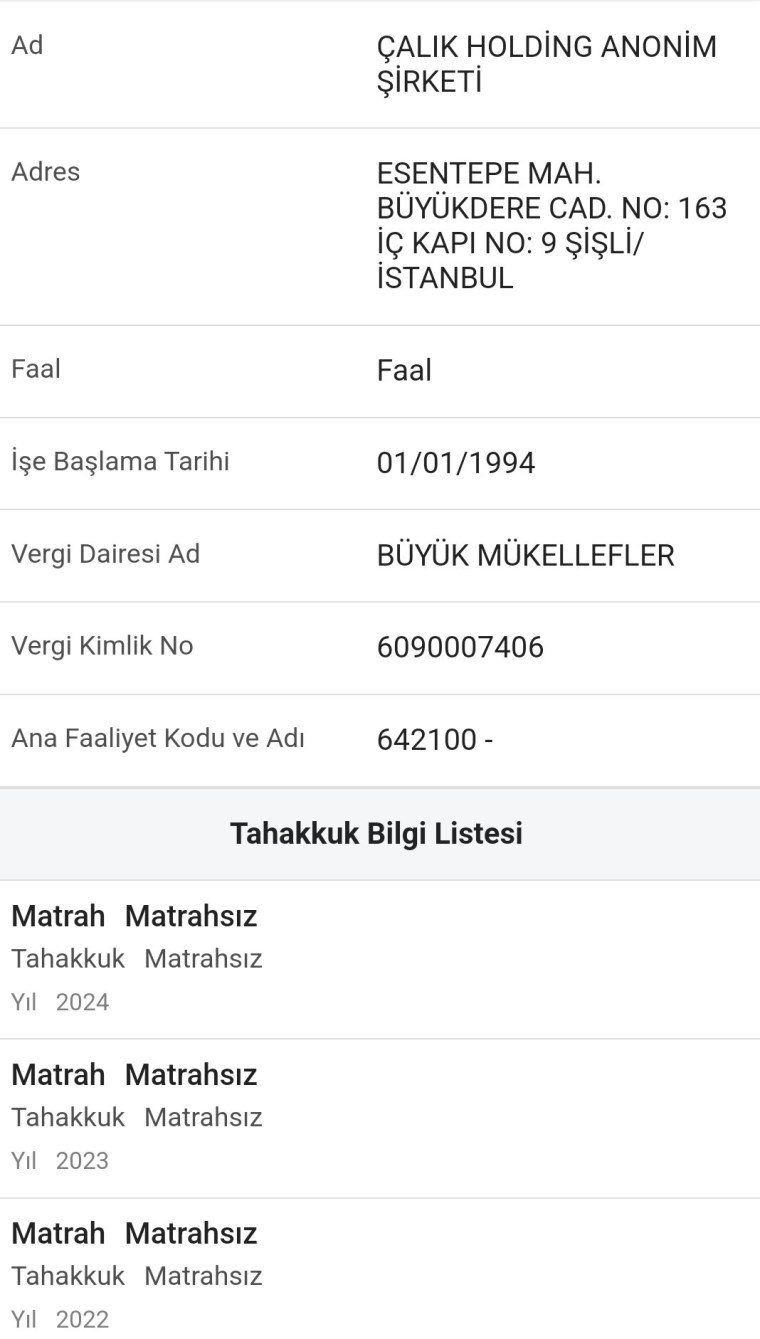Select the start date 01/01/1994
This screenshot has height=1339, width=760.
pyautogui.click(x=456, y=463)
